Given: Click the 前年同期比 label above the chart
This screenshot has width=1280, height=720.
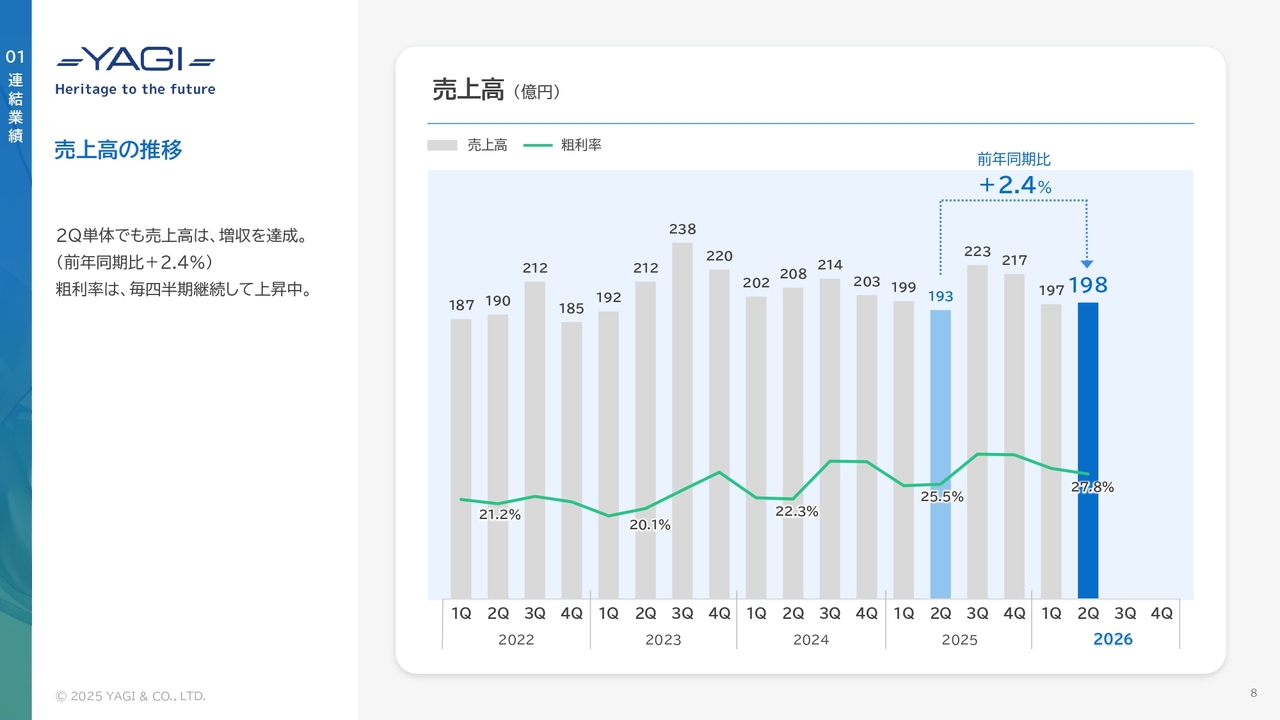Looking at the screenshot, I should pos(1014,159).
